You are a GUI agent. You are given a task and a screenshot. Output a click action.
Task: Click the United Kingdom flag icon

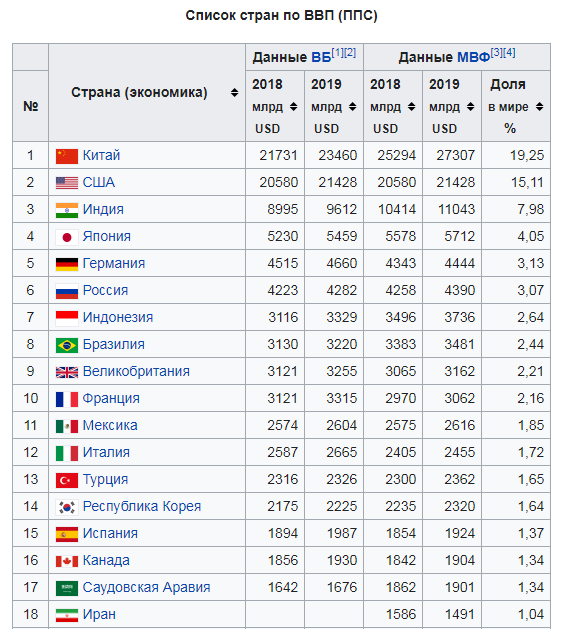(x=67, y=372)
